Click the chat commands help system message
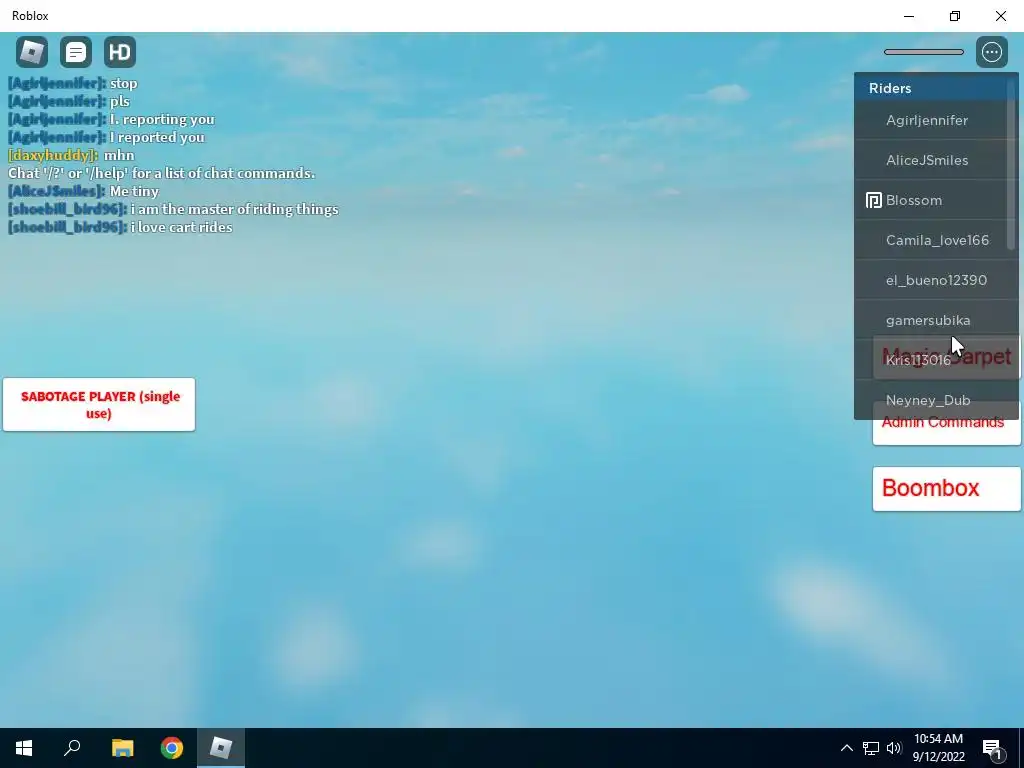Image resolution: width=1024 pixels, height=768 pixels. pyautogui.click(x=161, y=173)
